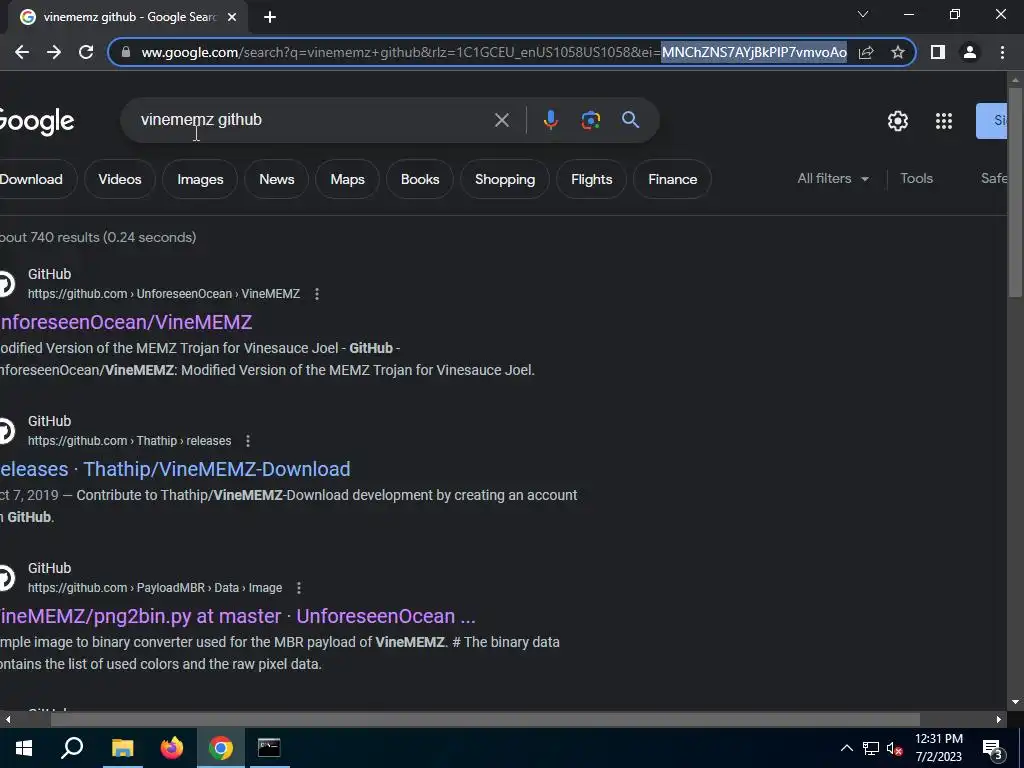Open Windows taskbar search

tap(72, 748)
